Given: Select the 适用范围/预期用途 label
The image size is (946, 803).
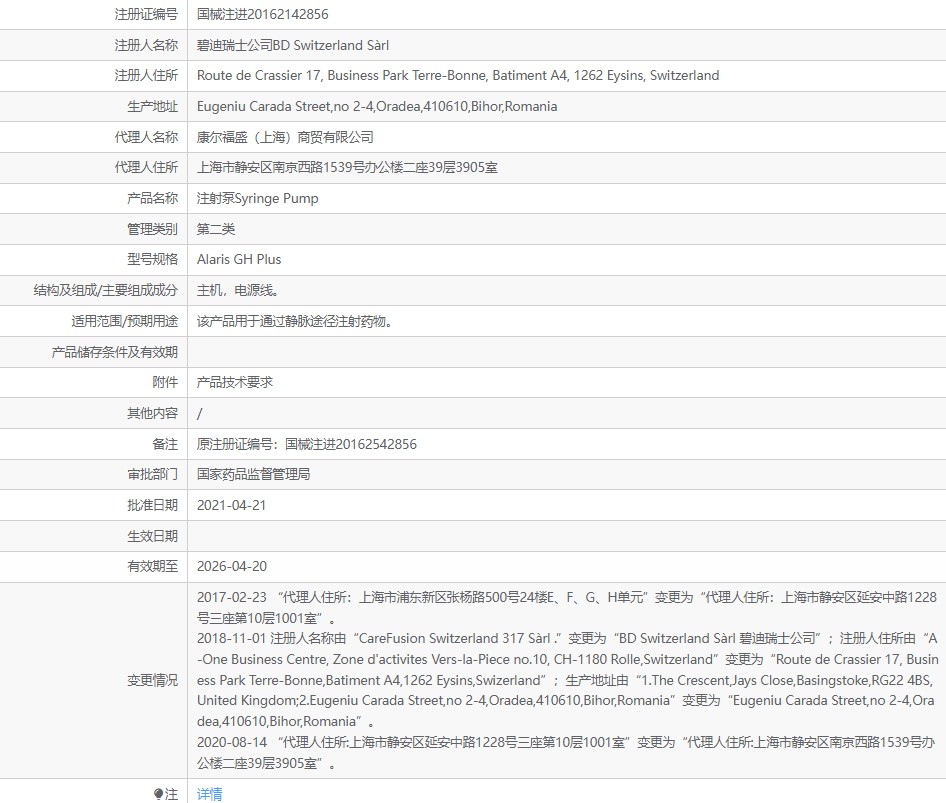Looking at the screenshot, I should 125,322.
